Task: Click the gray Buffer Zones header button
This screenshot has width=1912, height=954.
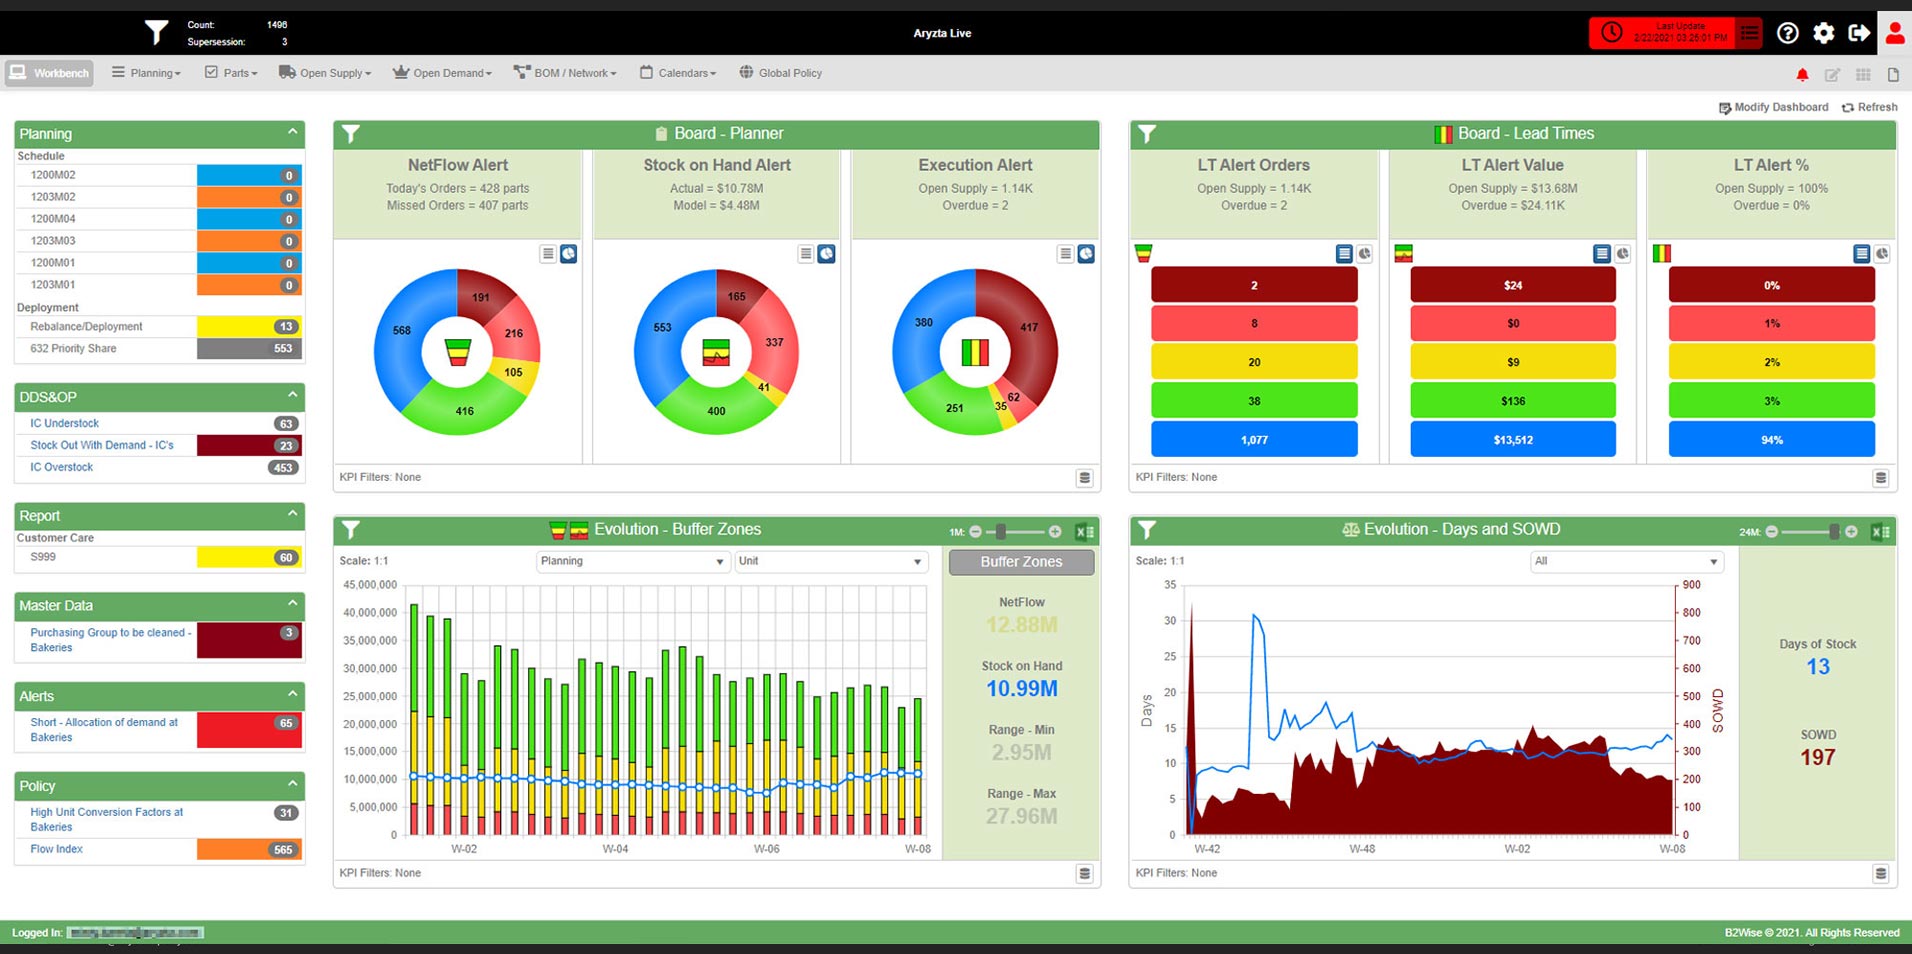Action: (x=1021, y=562)
